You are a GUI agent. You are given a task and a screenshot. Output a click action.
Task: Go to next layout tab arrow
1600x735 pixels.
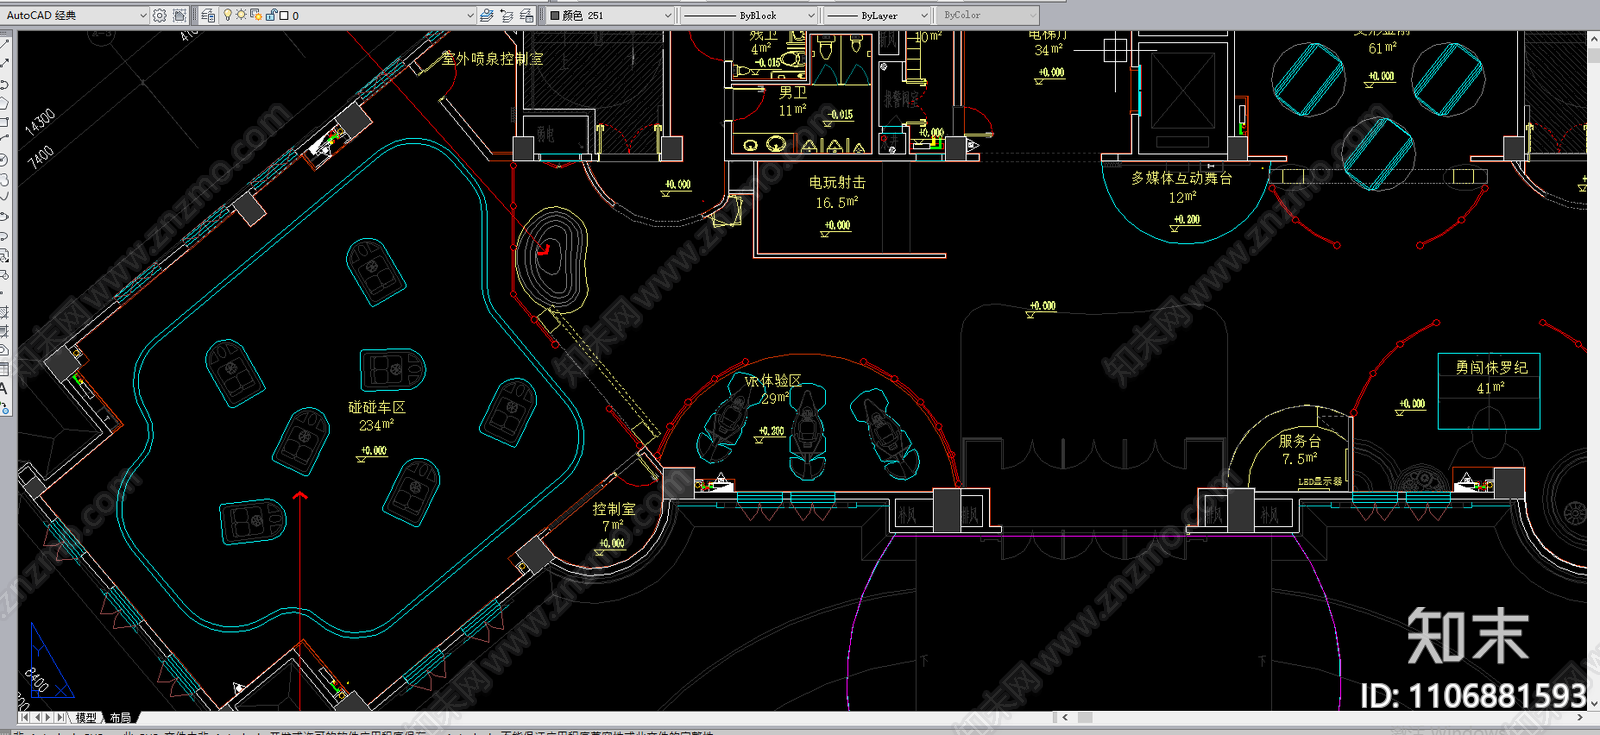(x=49, y=717)
